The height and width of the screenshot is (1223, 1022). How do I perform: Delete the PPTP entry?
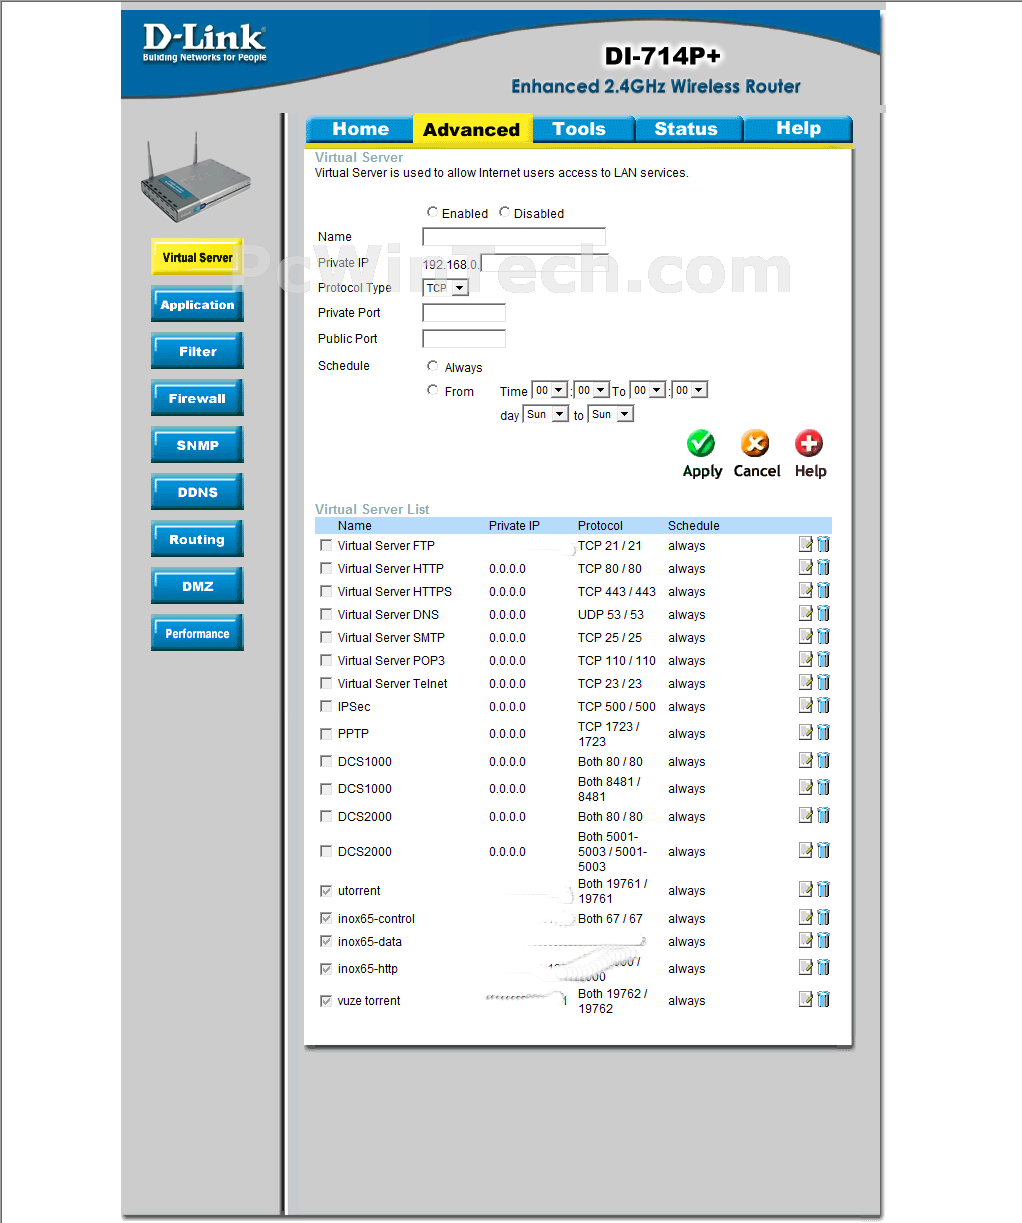(x=824, y=733)
